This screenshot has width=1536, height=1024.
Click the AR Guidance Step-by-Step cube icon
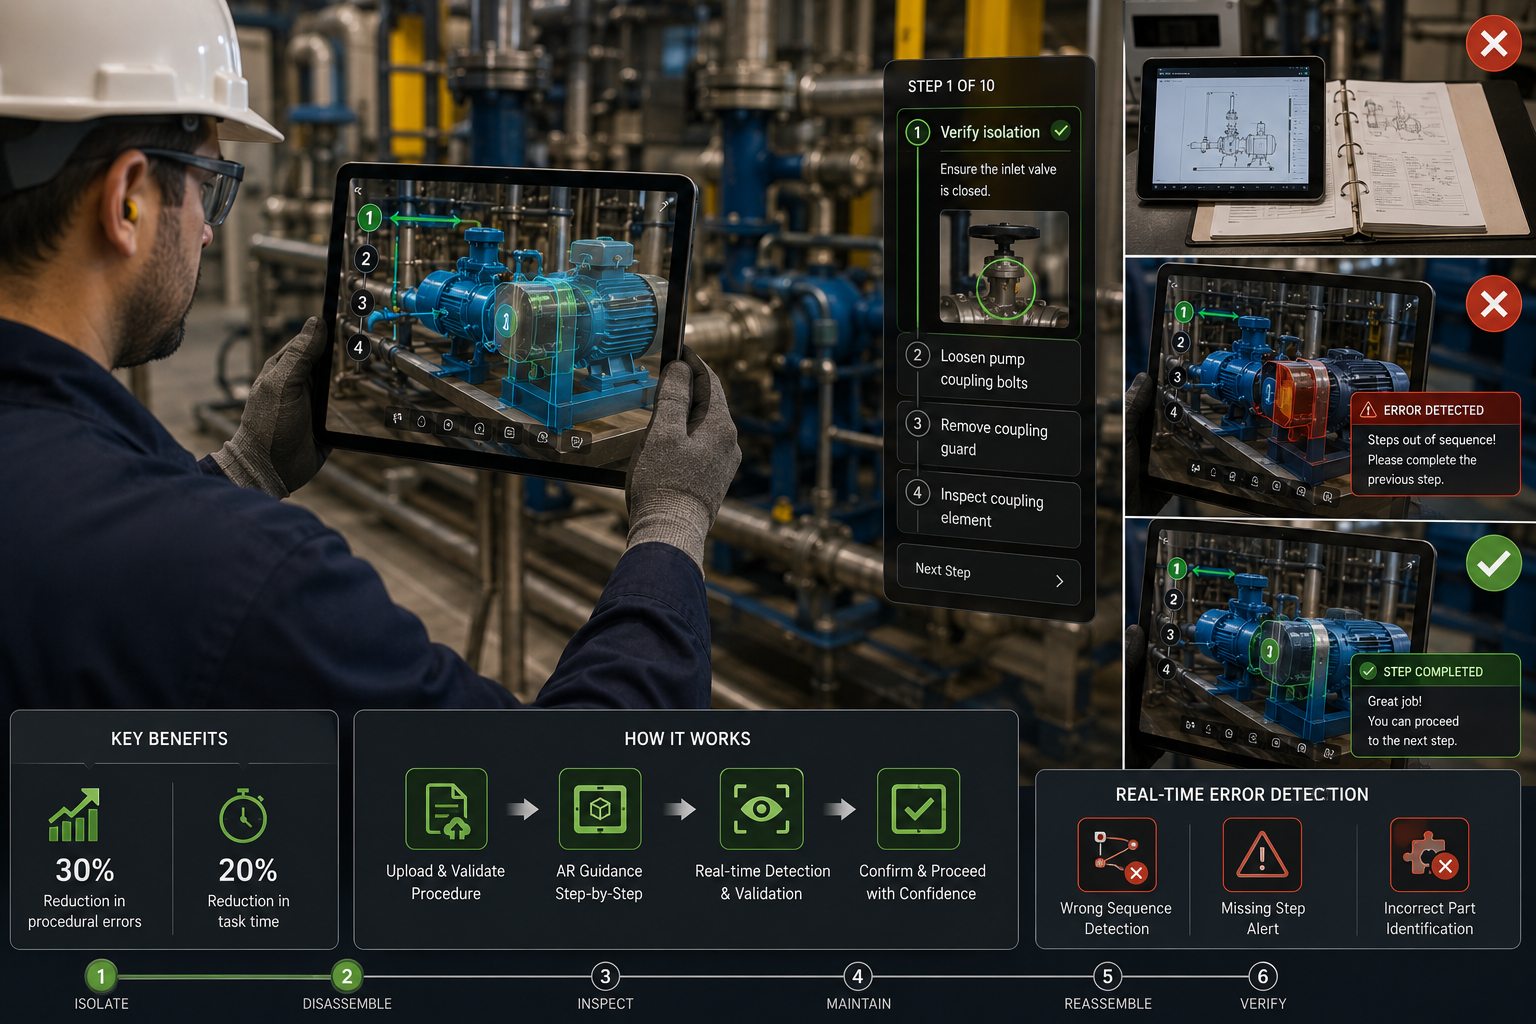click(x=600, y=809)
